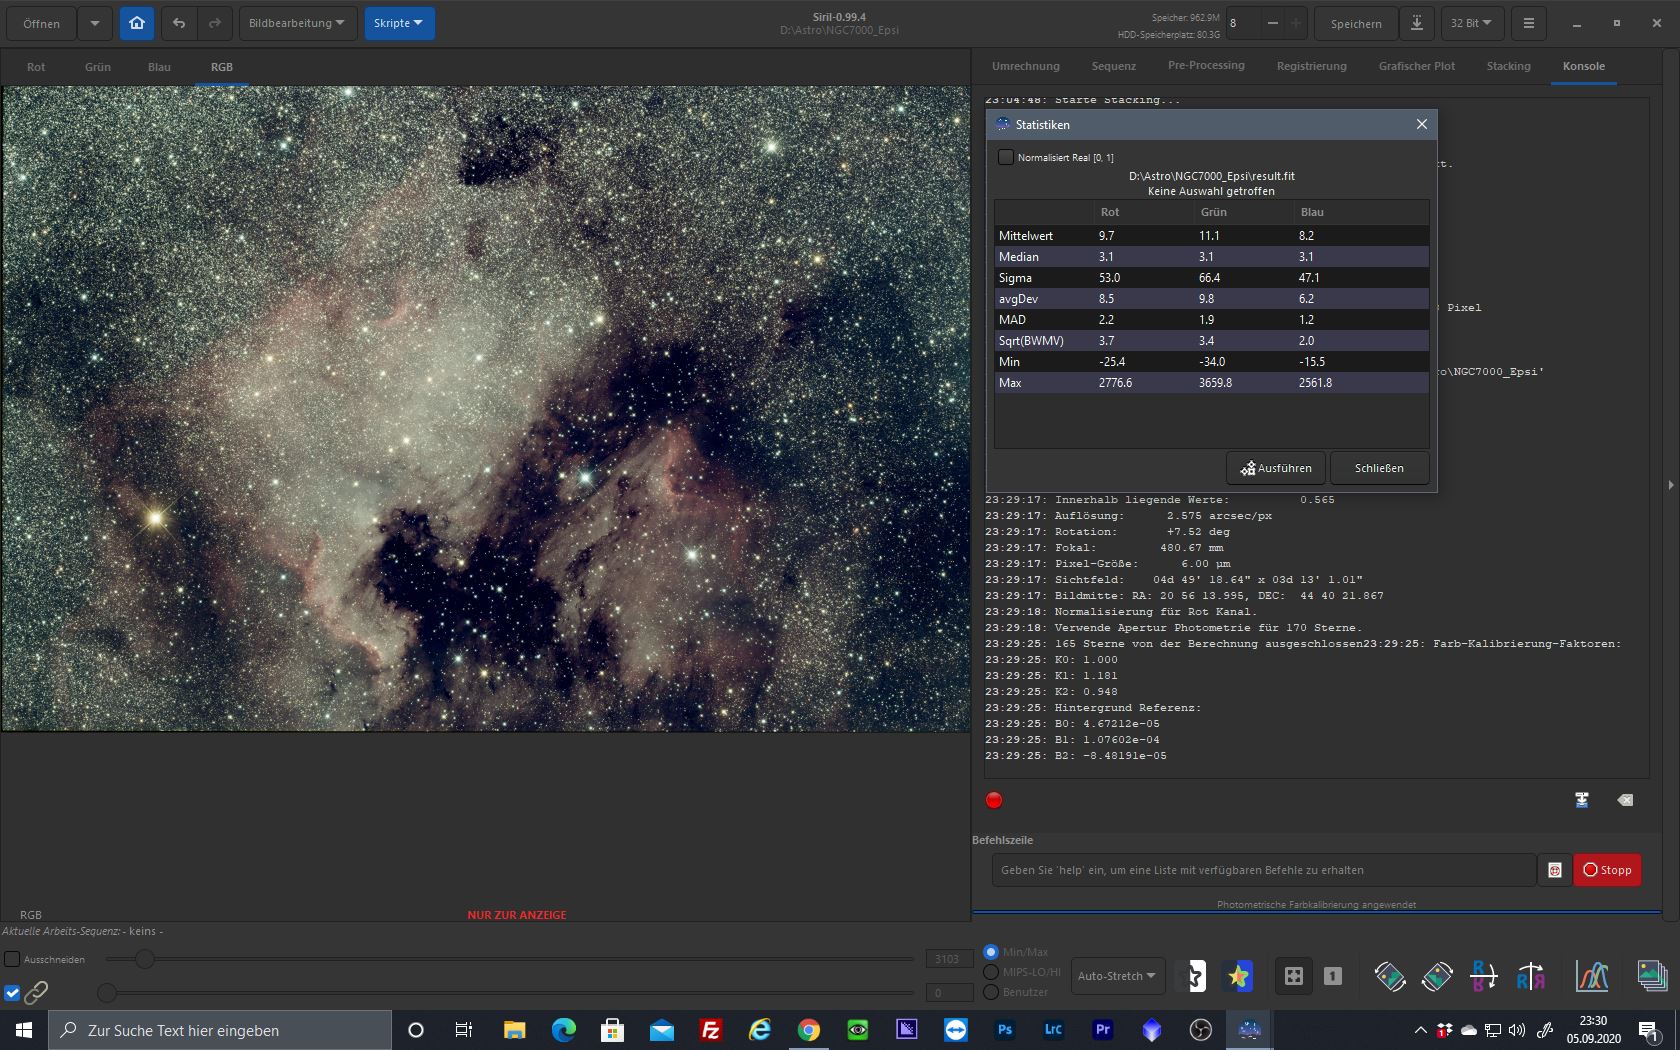Decrease thread count with minus stepper
Viewport: 1680px width, 1050px height.
(x=1272, y=23)
